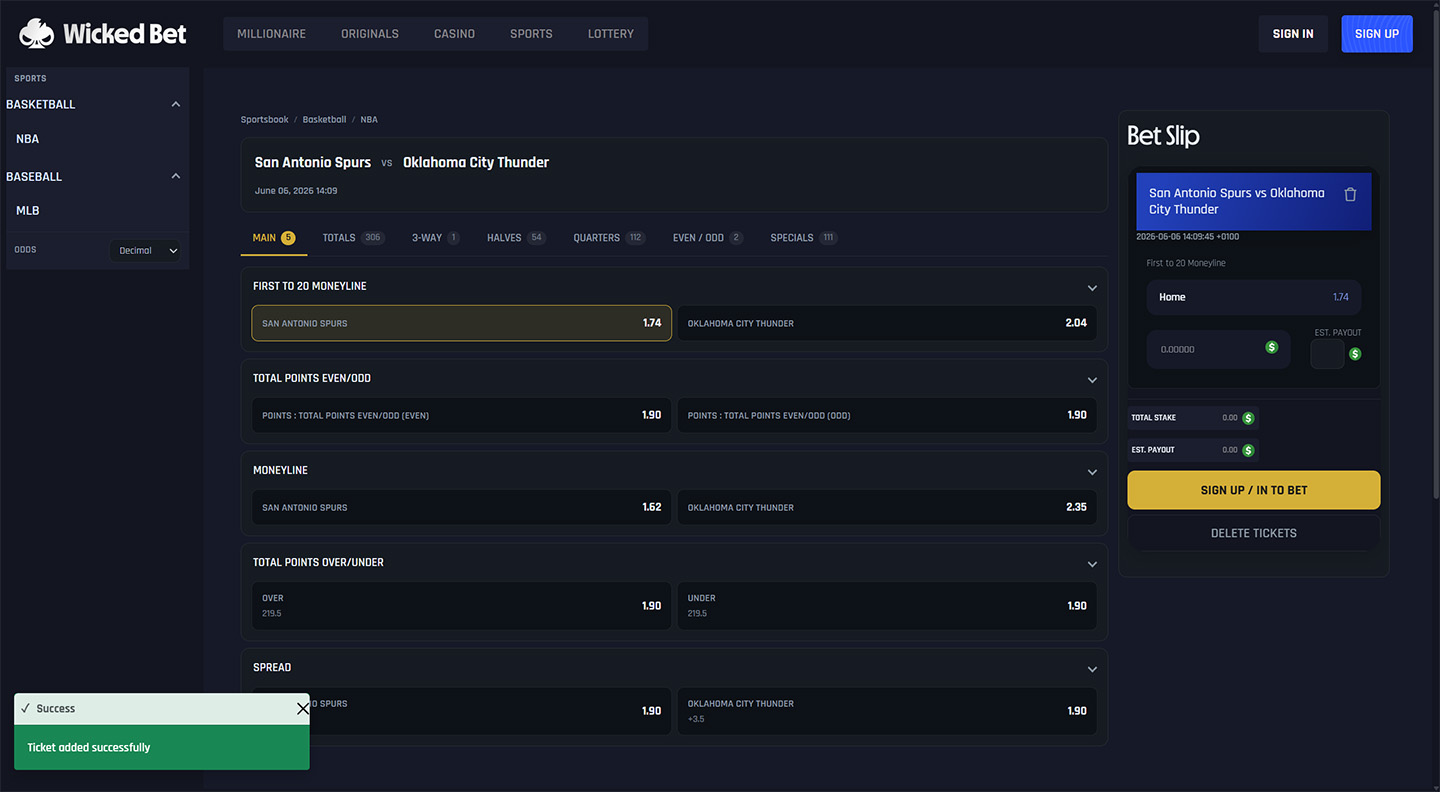Close the success notification
This screenshot has height=792, width=1440.
pyautogui.click(x=303, y=708)
